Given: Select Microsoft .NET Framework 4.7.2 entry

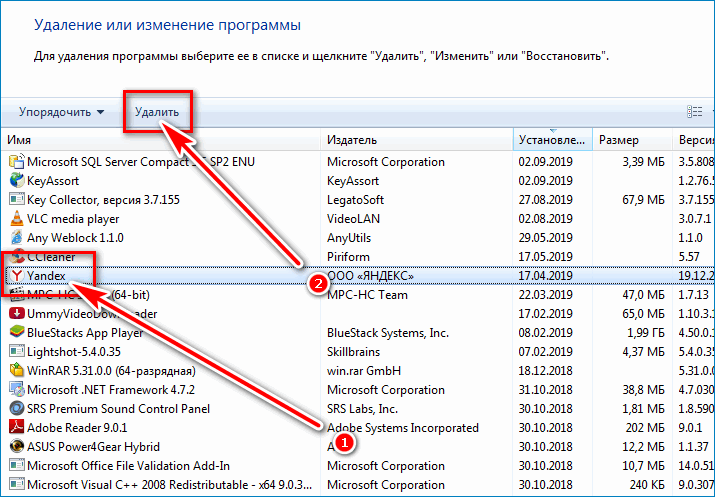Looking at the screenshot, I should (111, 389).
